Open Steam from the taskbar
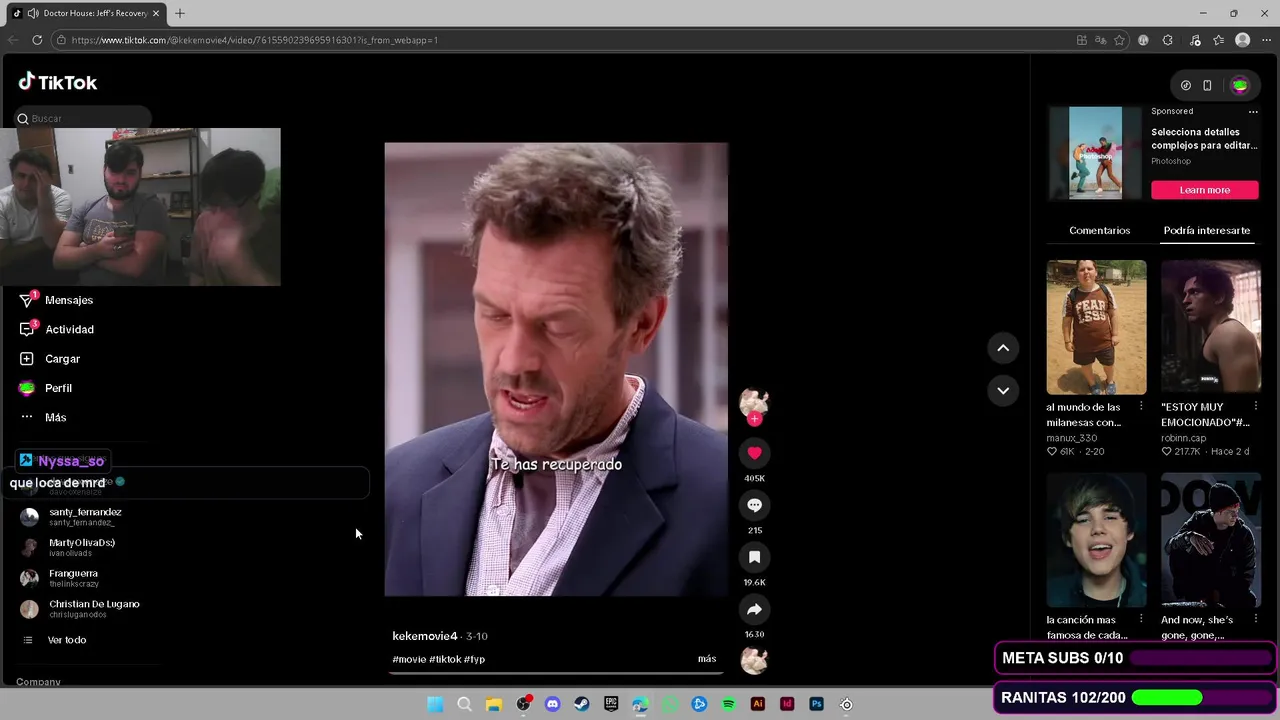Image resolution: width=1280 pixels, height=720 pixels. tap(582, 704)
